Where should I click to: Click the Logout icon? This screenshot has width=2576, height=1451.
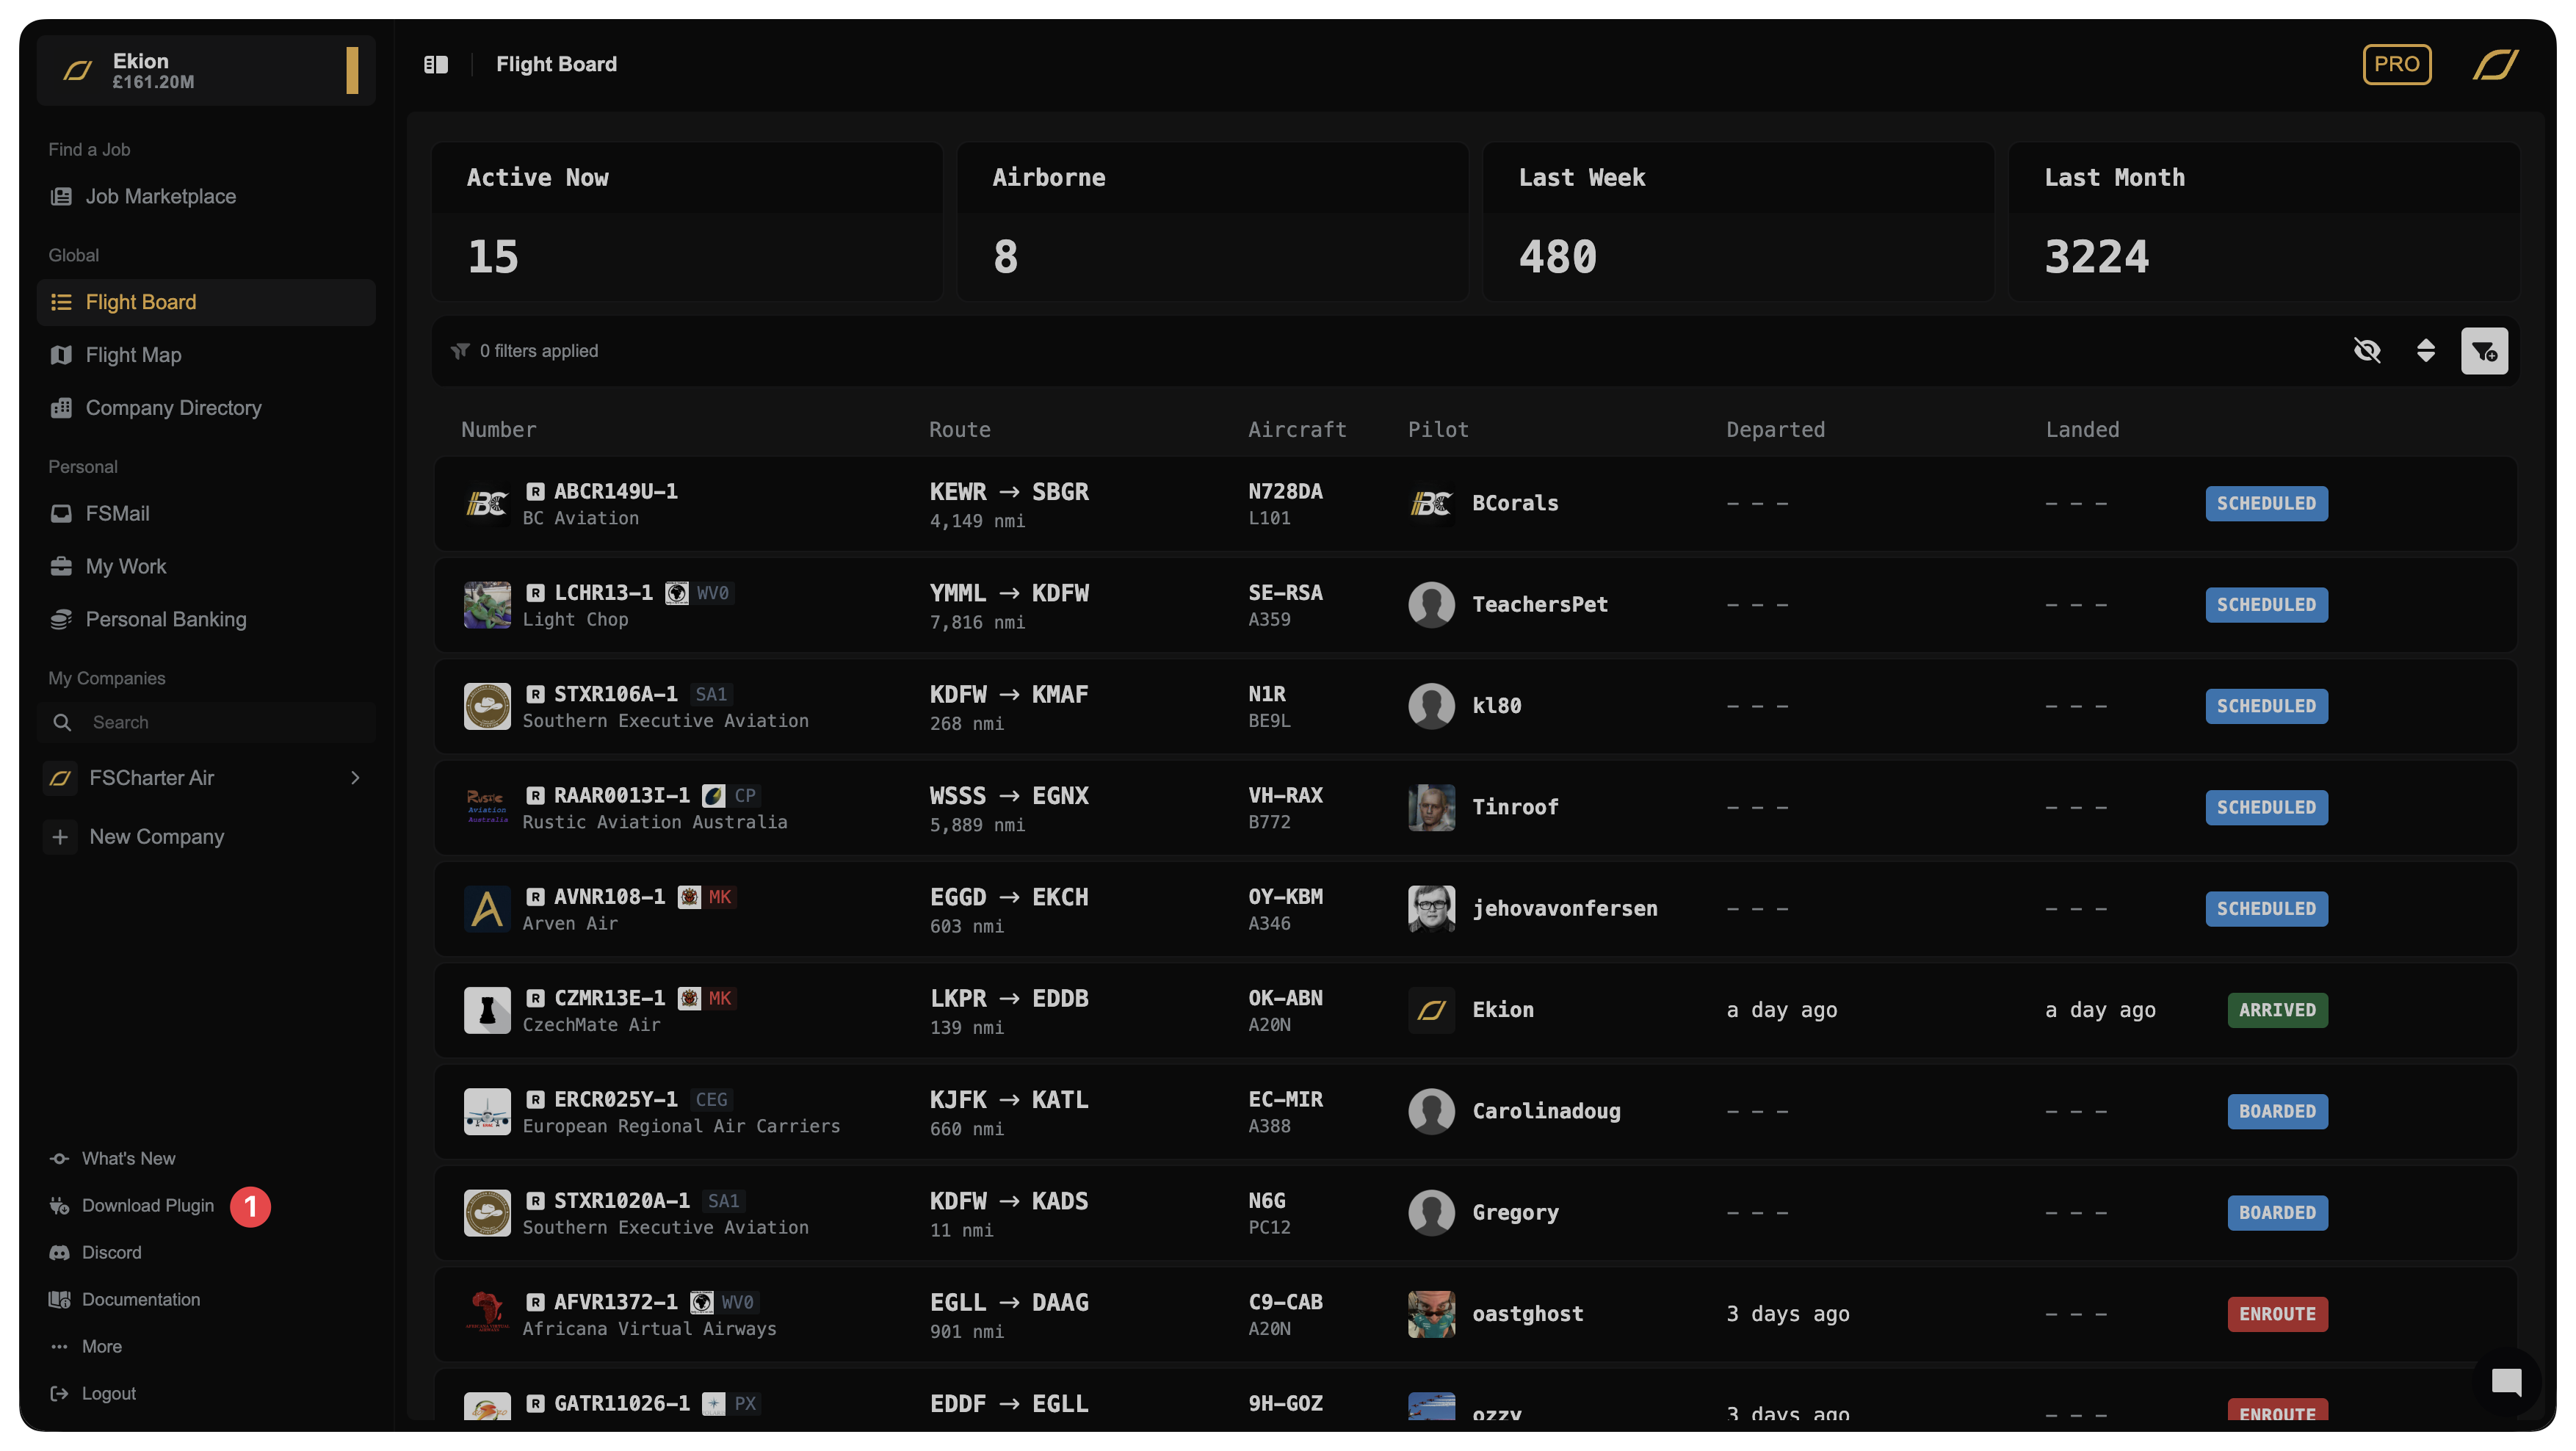(60, 1394)
